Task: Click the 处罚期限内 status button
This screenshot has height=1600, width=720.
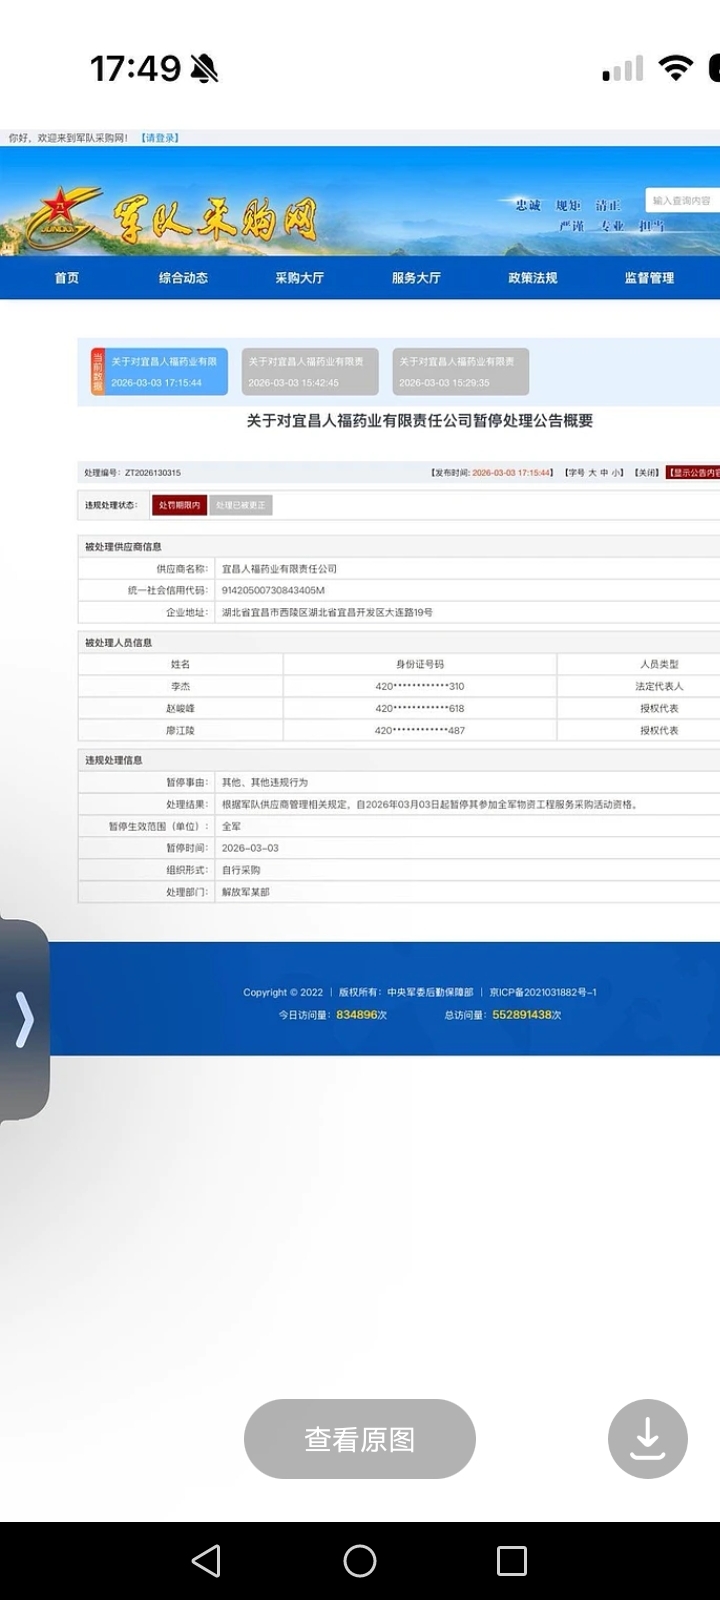Action: point(180,505)
